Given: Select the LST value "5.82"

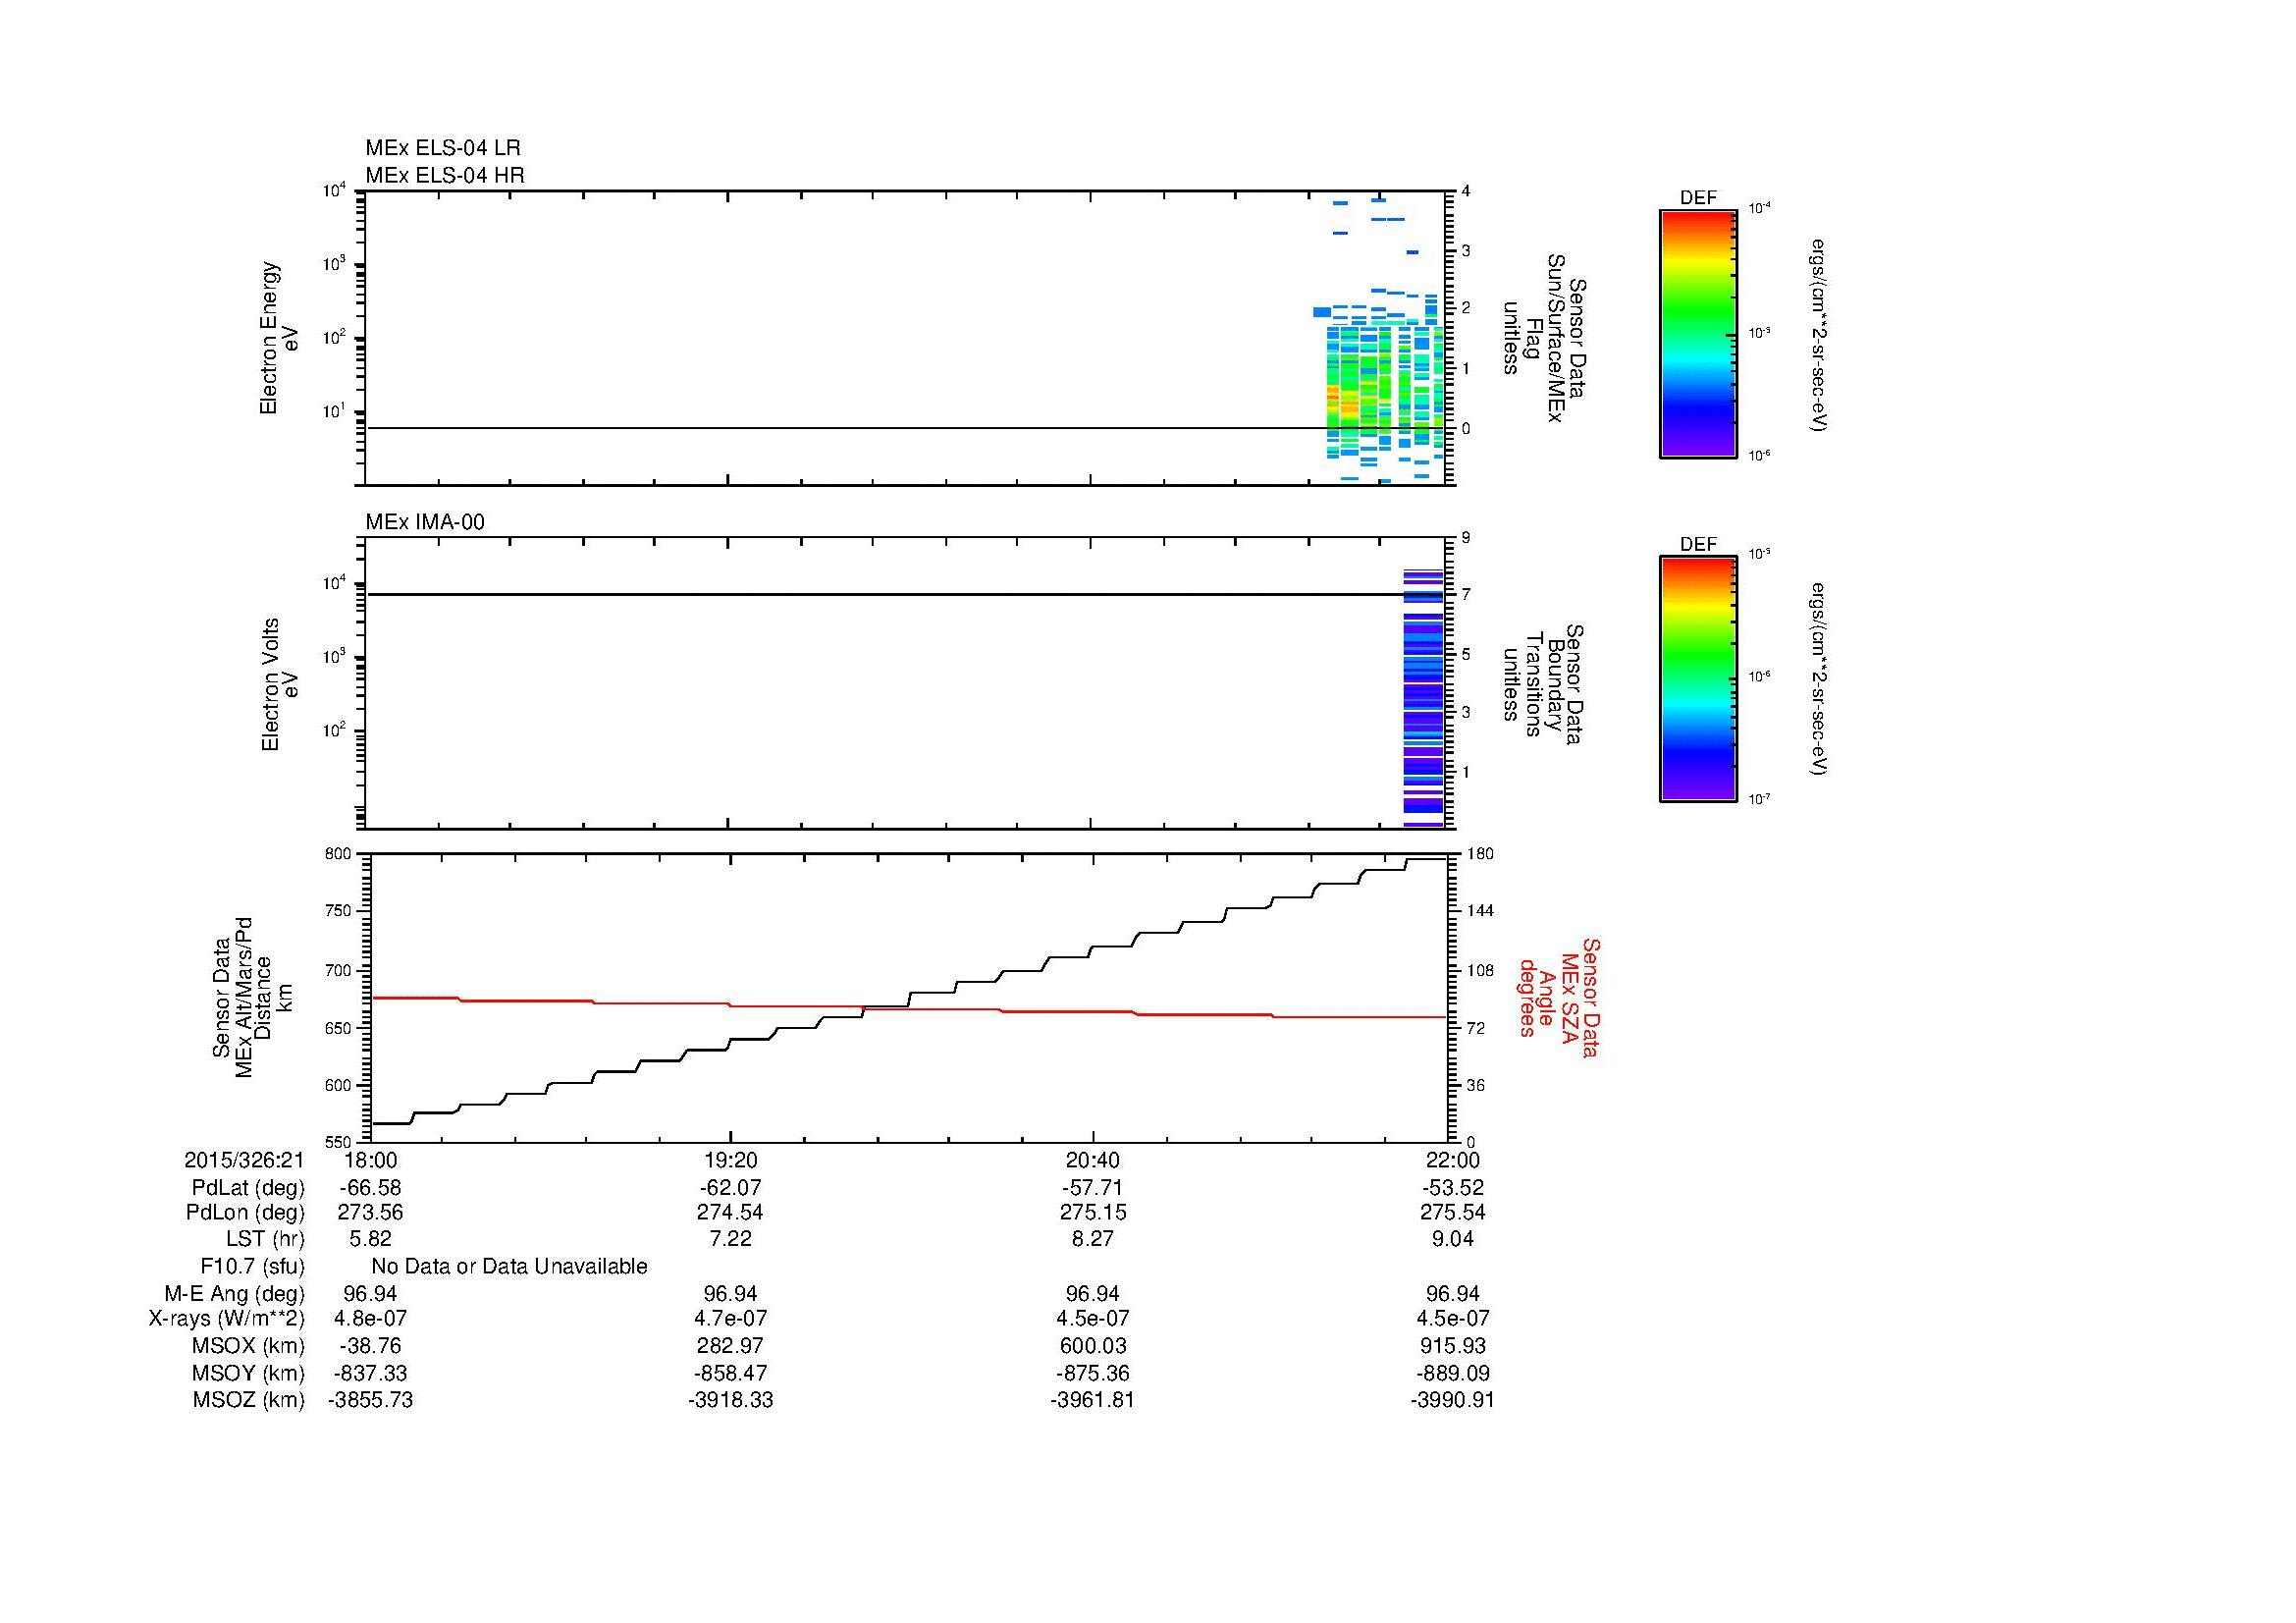Looking at the screenshot, I should tap(370, 1239).
